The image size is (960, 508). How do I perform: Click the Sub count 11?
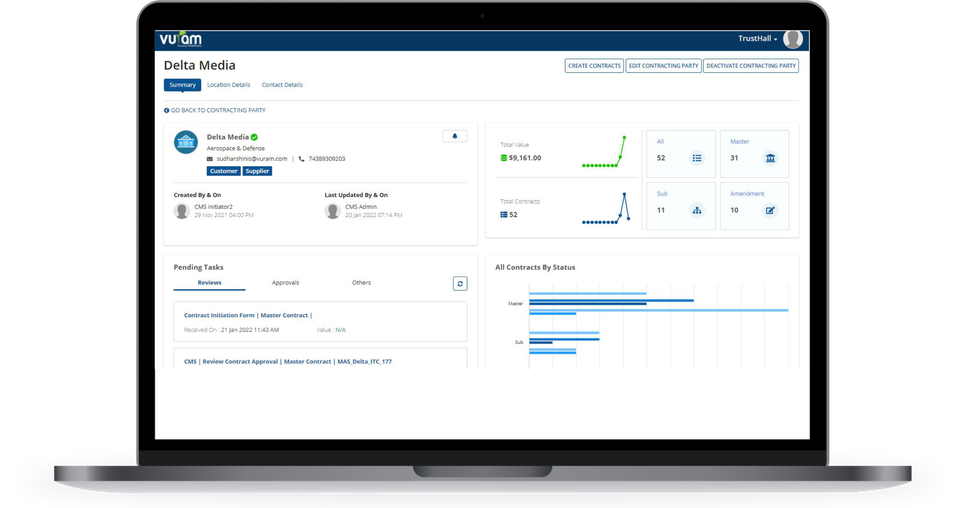tap(661, 210)
